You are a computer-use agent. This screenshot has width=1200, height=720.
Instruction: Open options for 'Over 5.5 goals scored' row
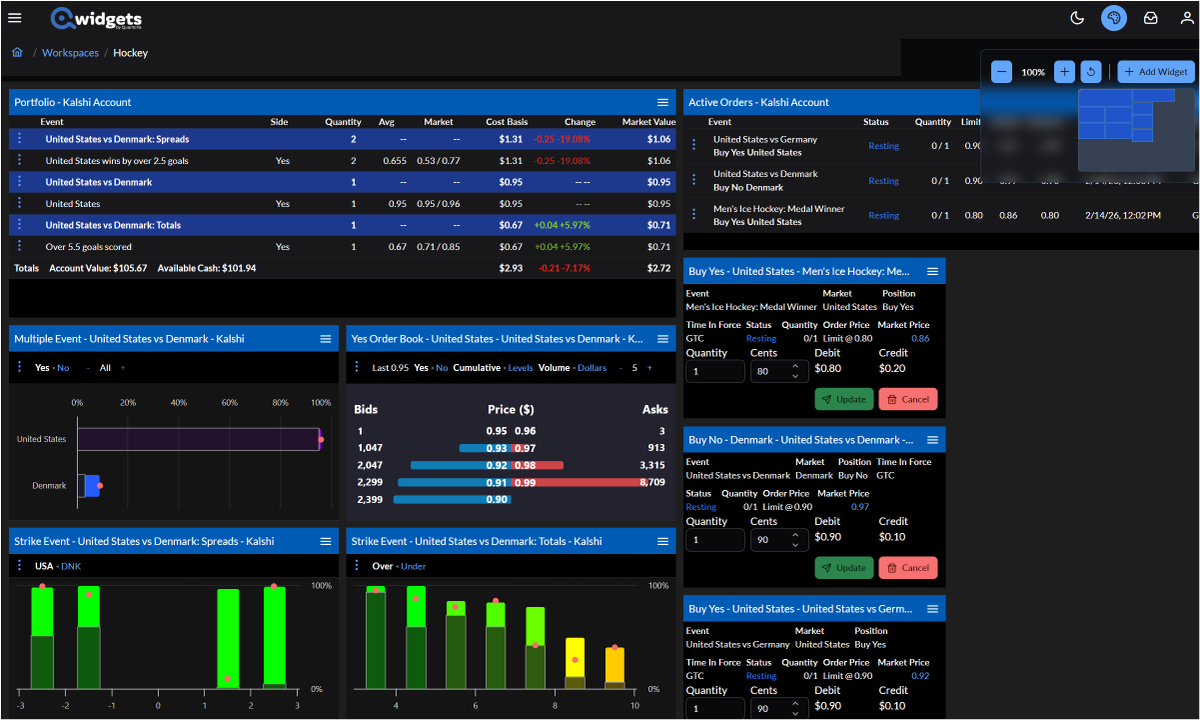[18, 246]
